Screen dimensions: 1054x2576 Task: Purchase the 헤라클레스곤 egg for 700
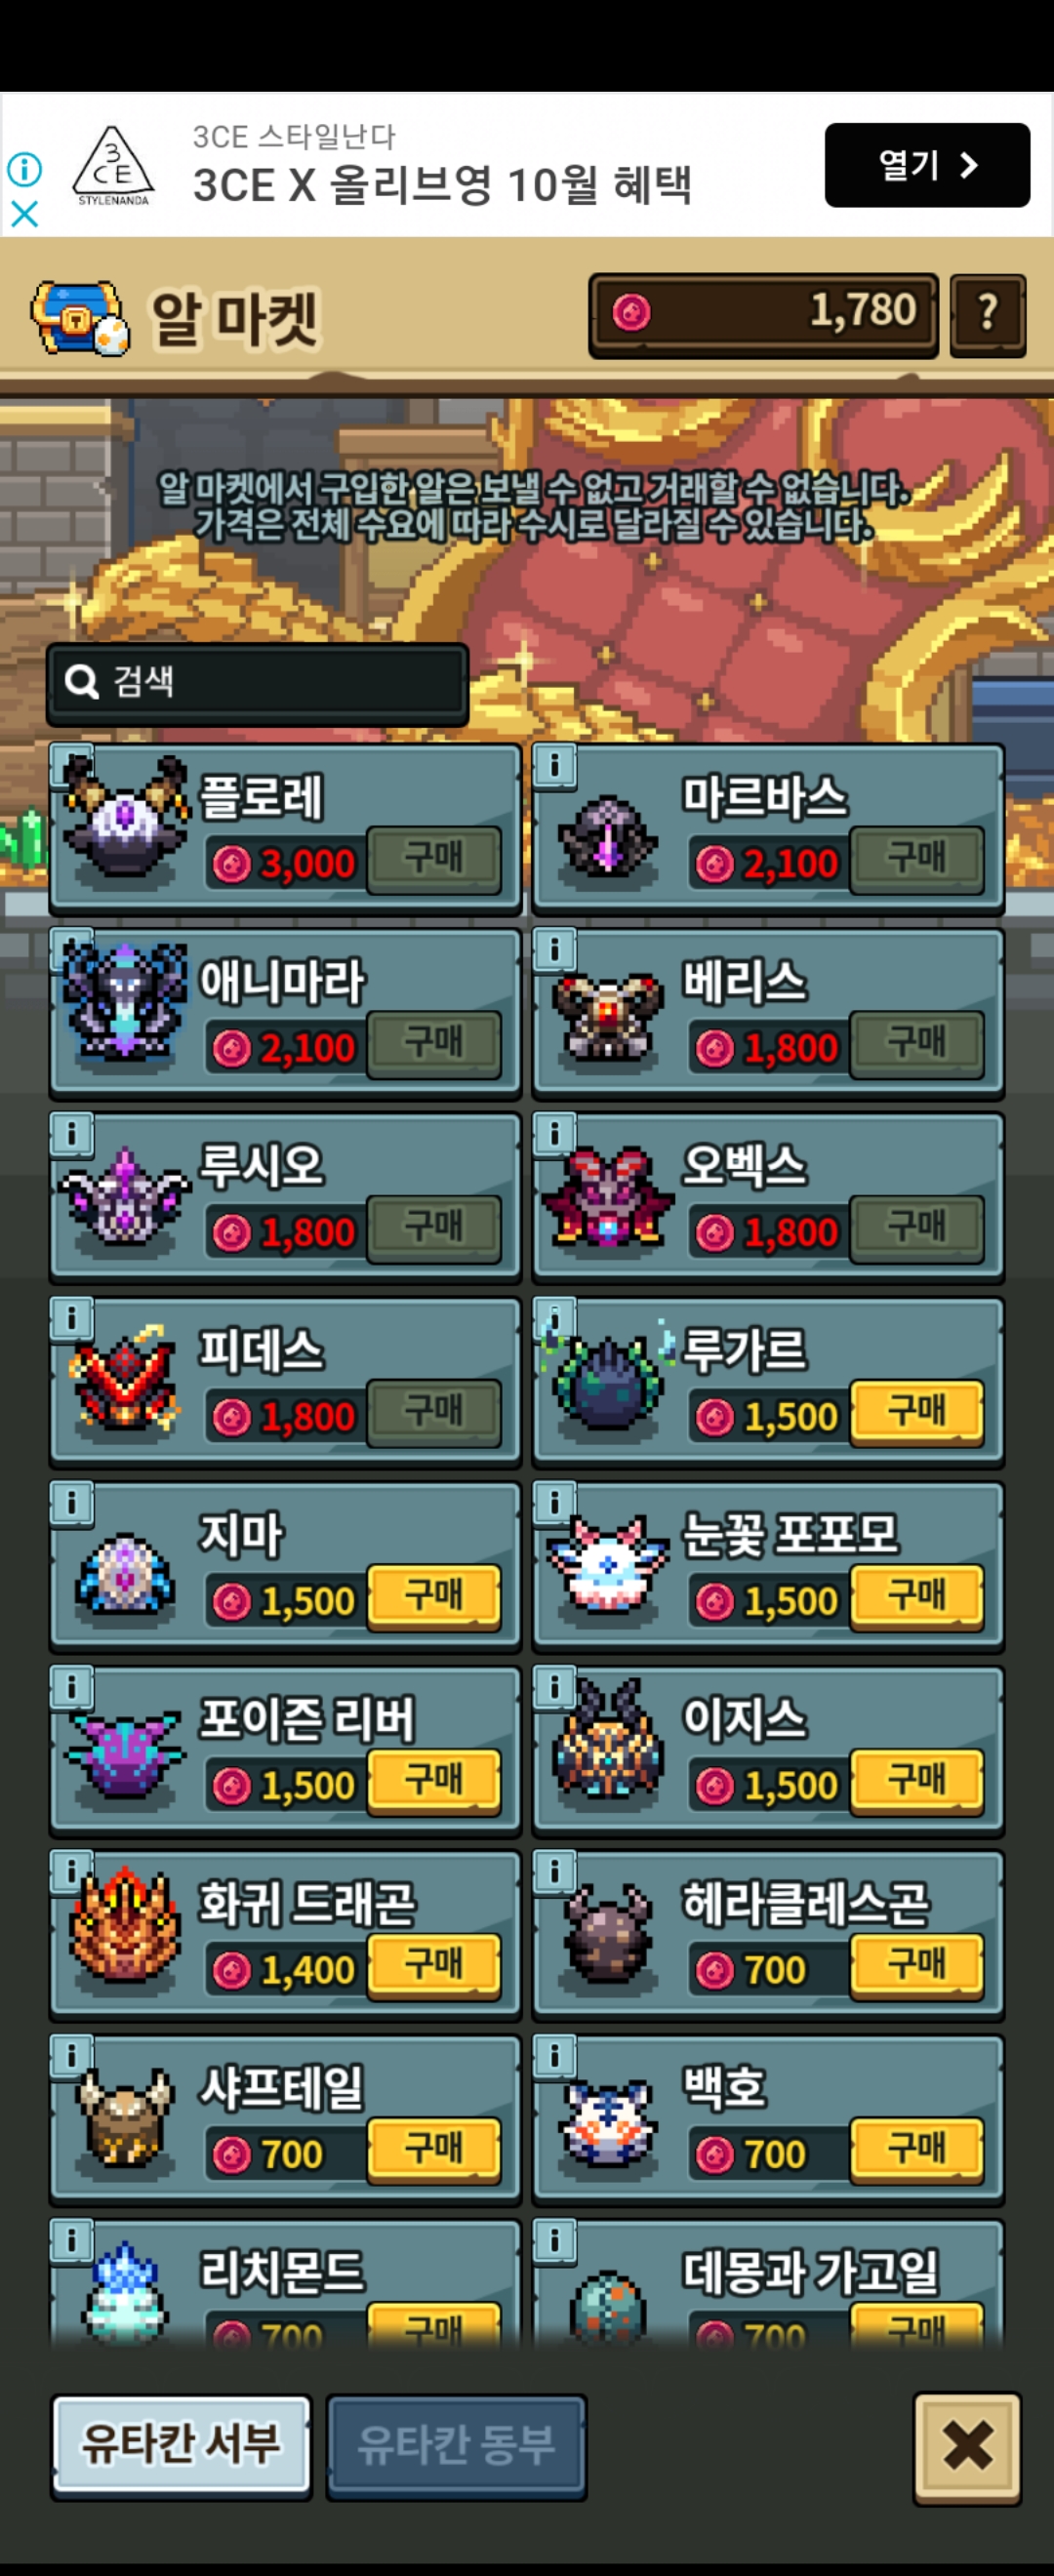tap(917, 1965)
